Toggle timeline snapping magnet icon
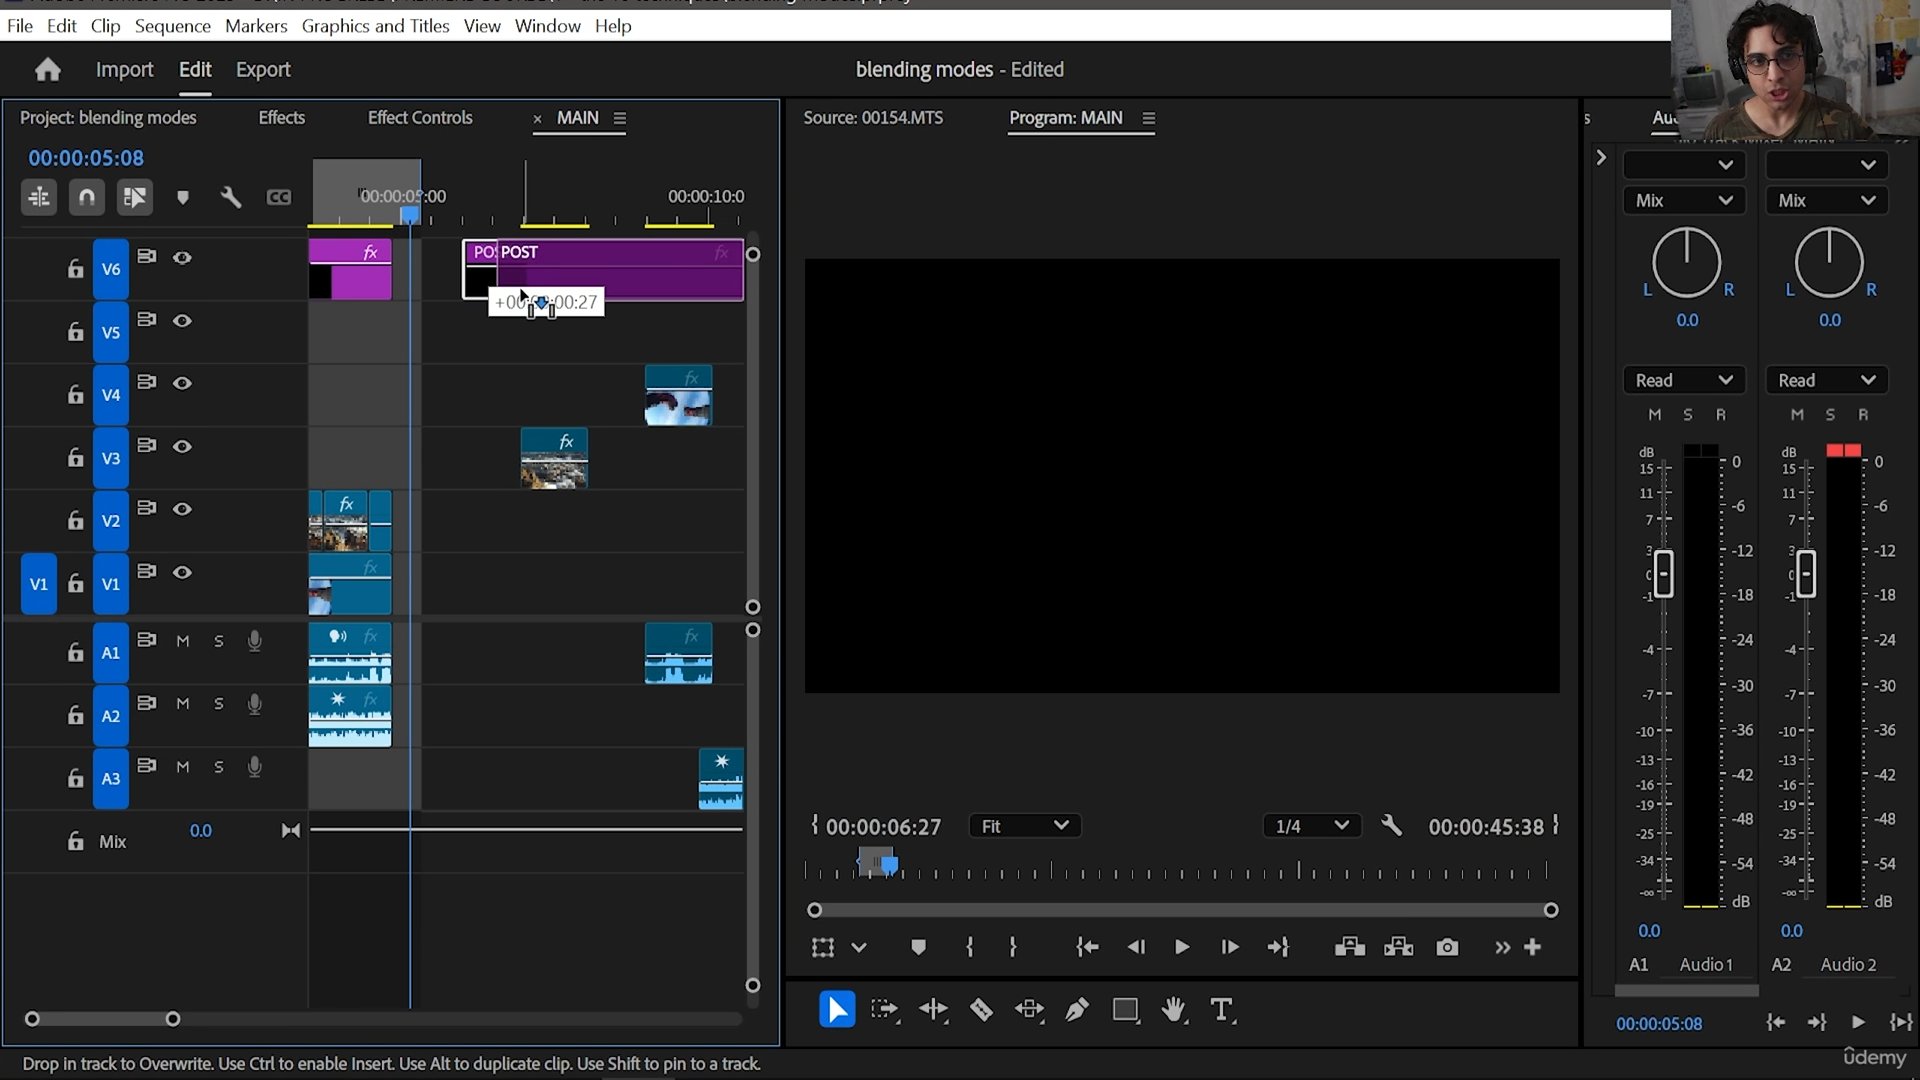Image resolution: width=1920 pixels, height=1080 pixels. click(x=87, y=197)
